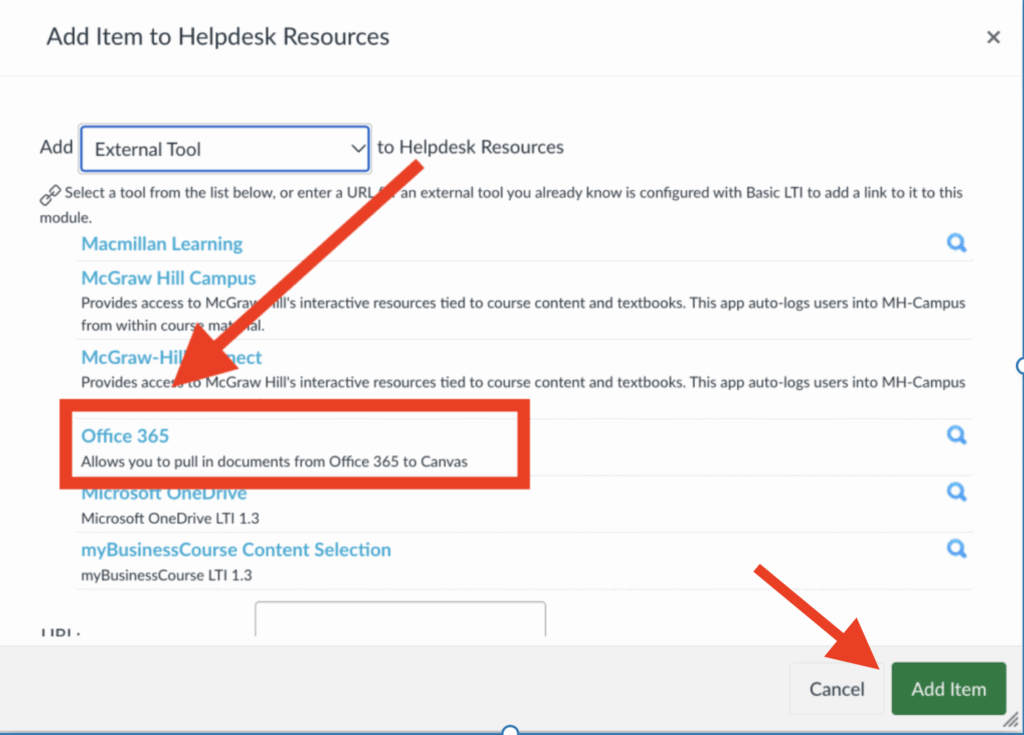1024x735 pixels.
Task: Open the Macmillan Learning tool link
Action: (161, 243)
